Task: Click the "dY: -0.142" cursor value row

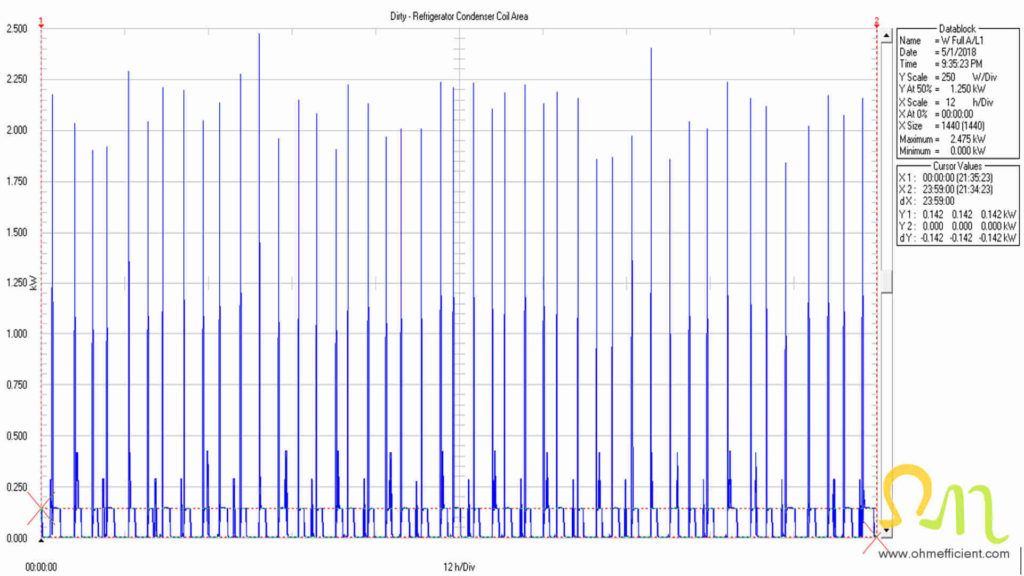Action: [957, 238]
